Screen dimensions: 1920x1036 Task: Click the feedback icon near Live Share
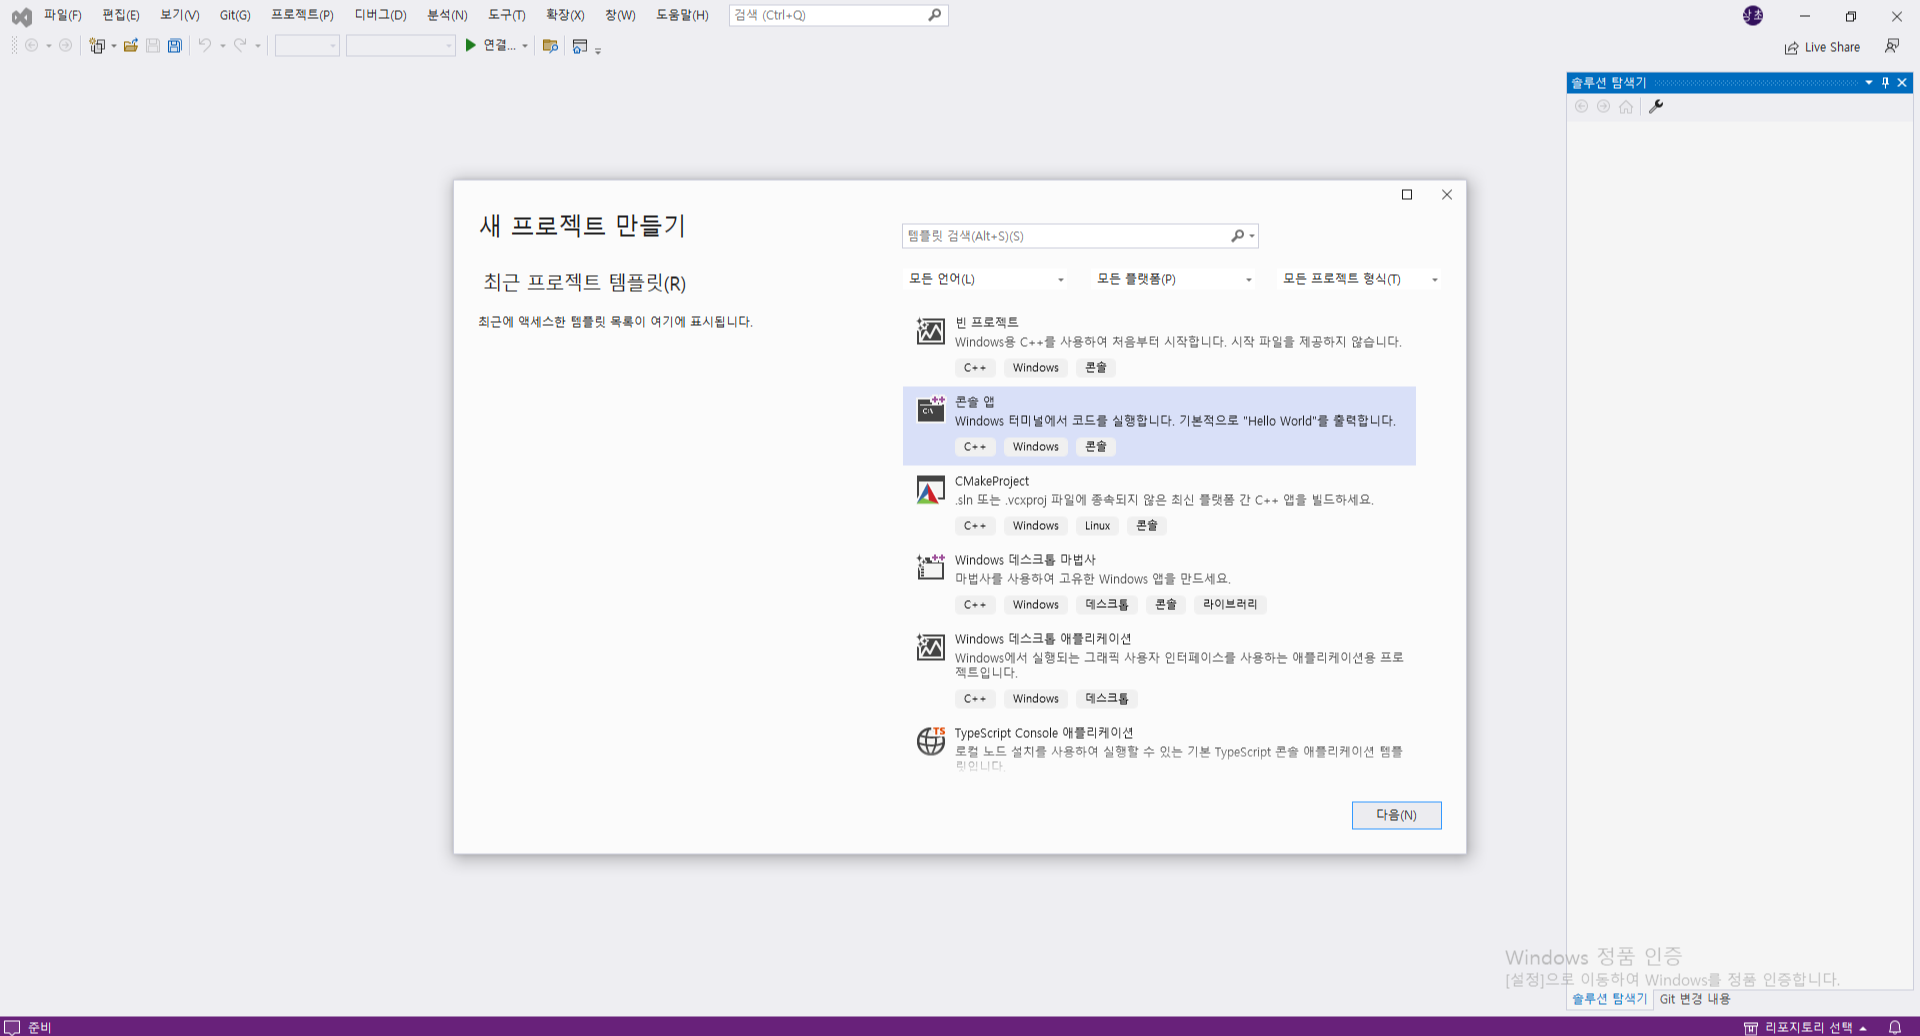pos(1892,46)
